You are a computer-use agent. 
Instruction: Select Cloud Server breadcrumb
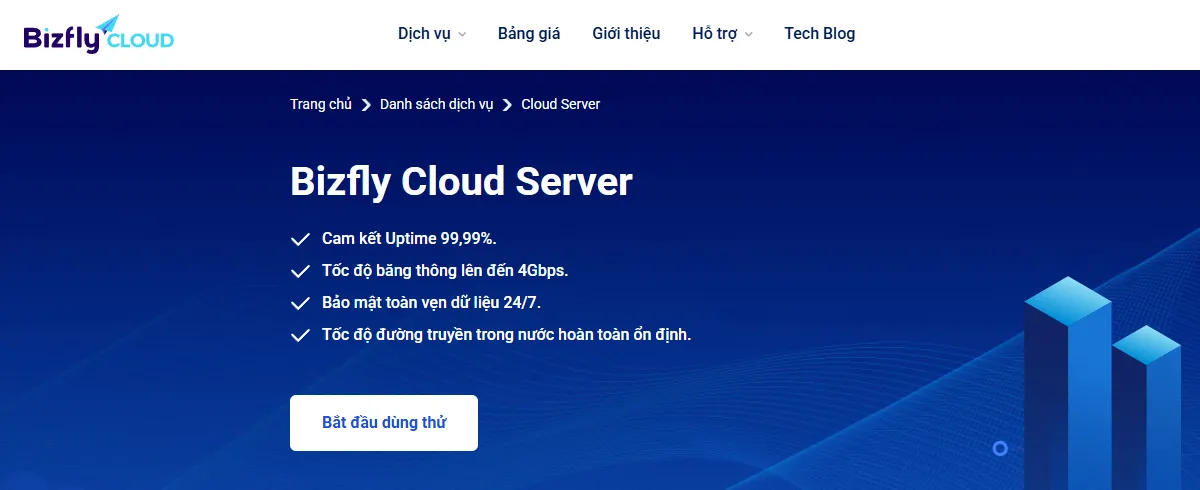click(x=561, y=104)
